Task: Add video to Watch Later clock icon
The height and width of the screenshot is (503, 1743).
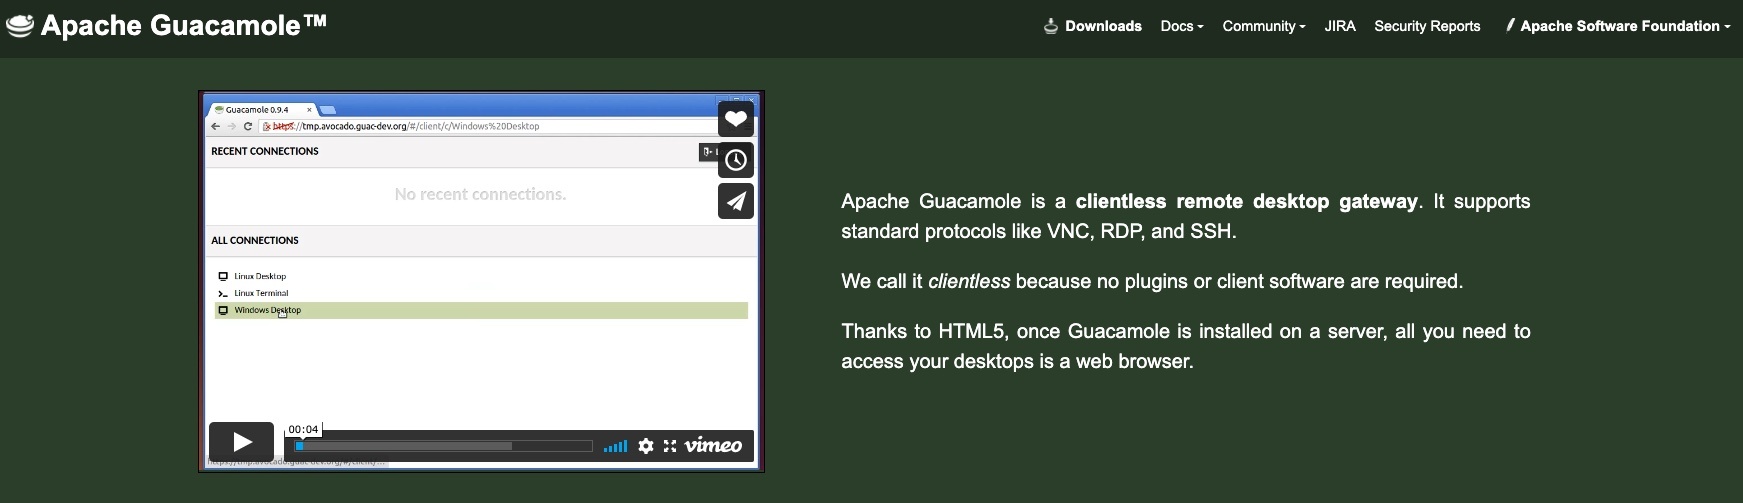Action: 736,160
